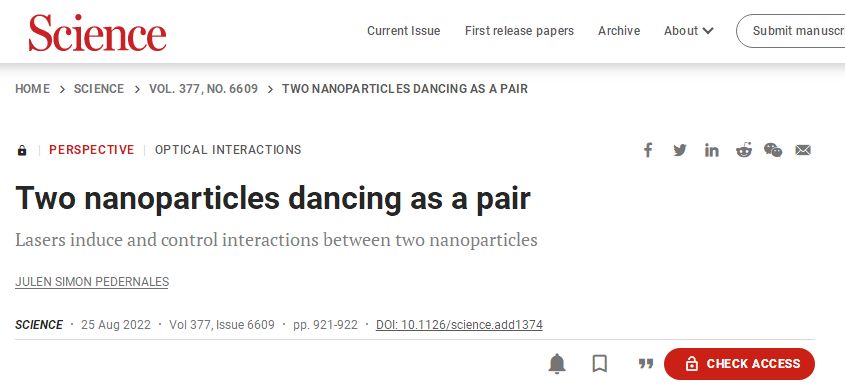Open First release papers page

pos(520,31)
